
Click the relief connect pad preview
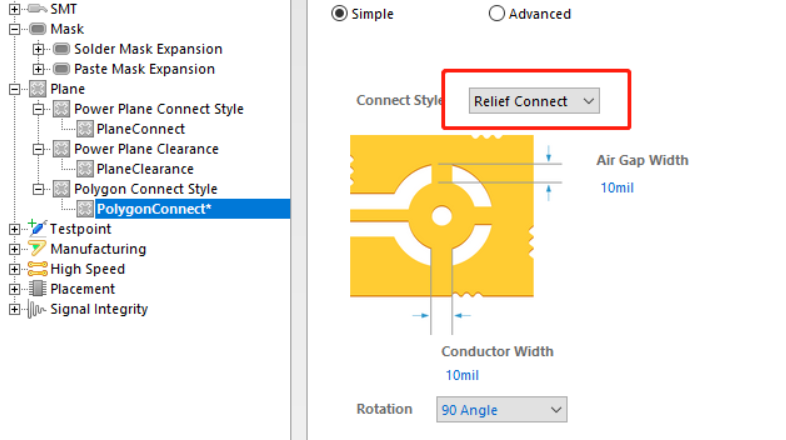pyautogui.click(x=441, y=217)
